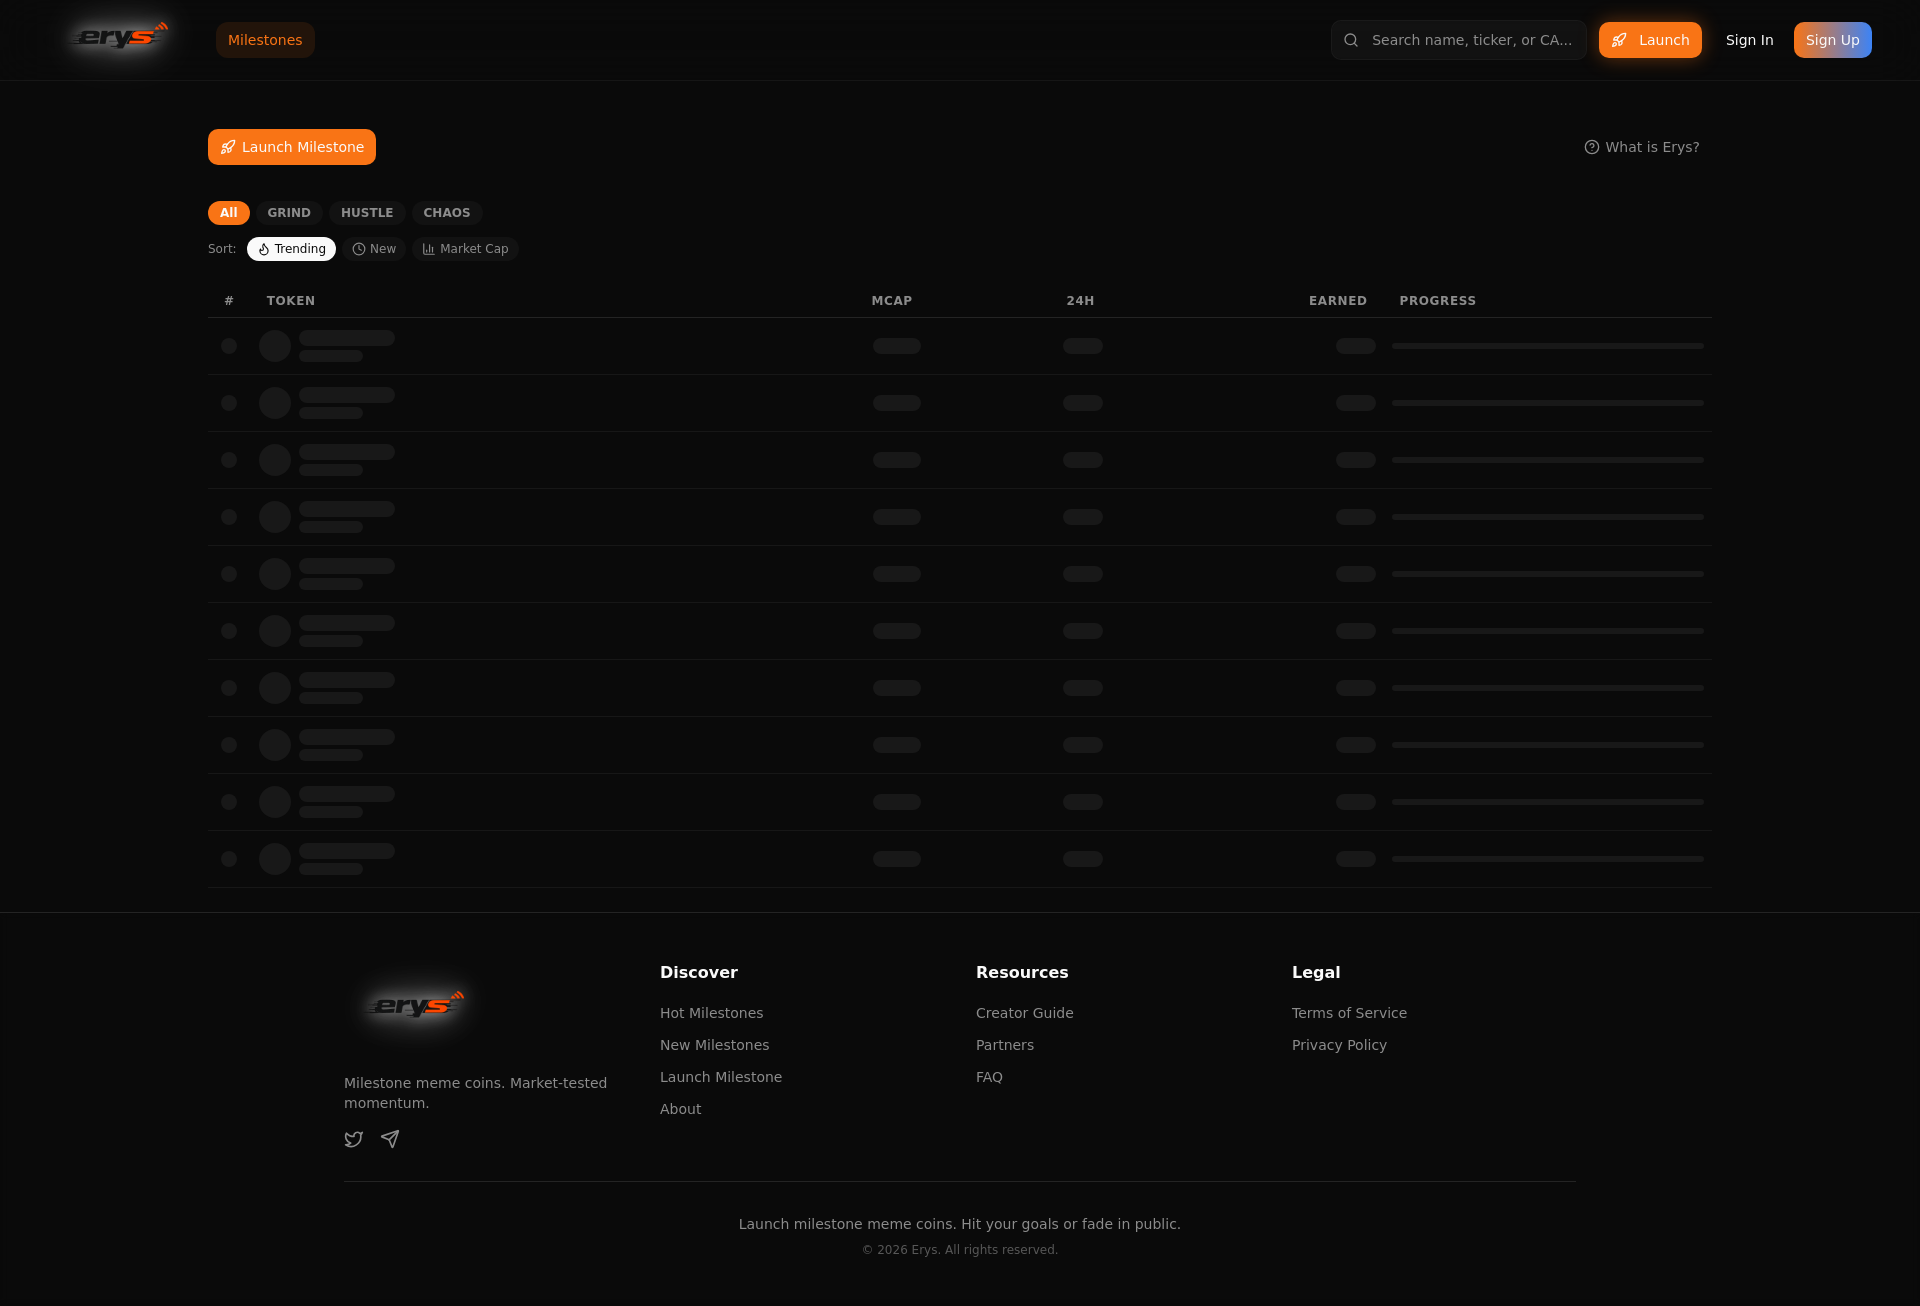Open the FAQ link under Resources
Viewport: 1920px width, 1306px height.
[989, 1077]
